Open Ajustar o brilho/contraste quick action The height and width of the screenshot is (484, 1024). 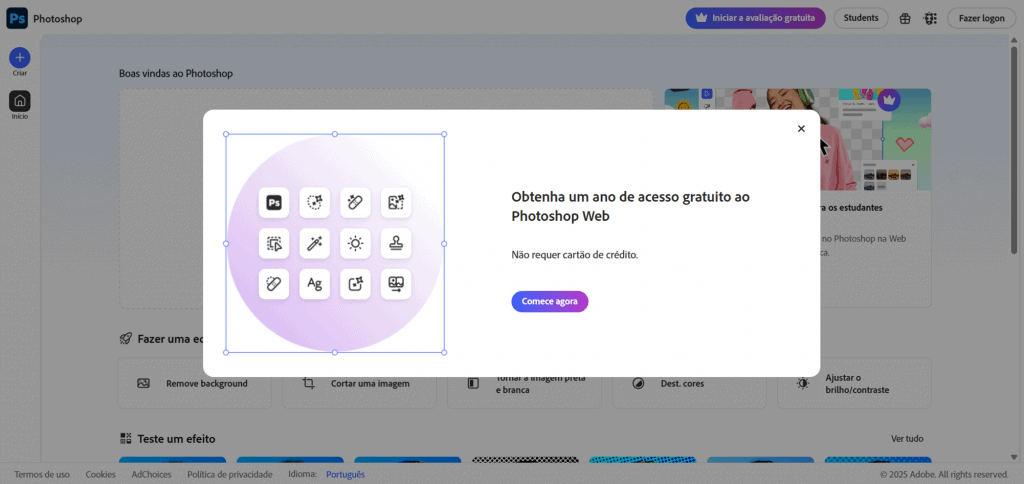coord(854,383)
